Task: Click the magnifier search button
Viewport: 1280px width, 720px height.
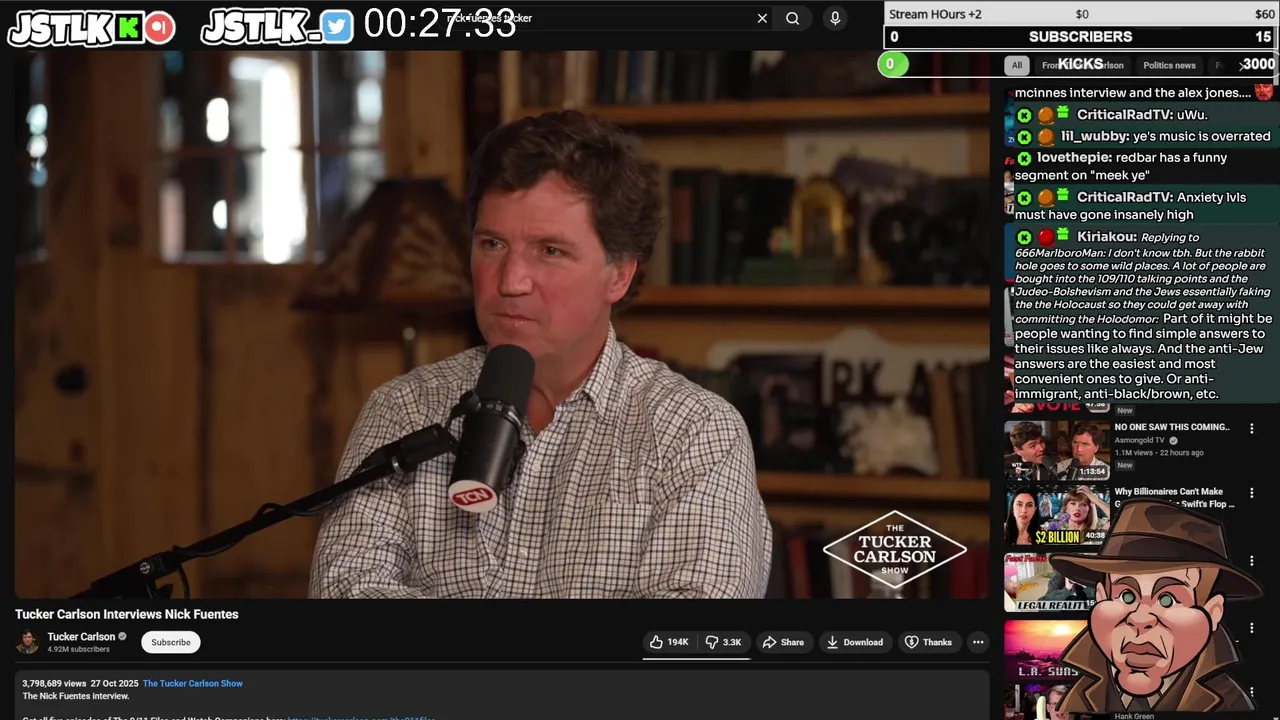Action: point(792,18)
